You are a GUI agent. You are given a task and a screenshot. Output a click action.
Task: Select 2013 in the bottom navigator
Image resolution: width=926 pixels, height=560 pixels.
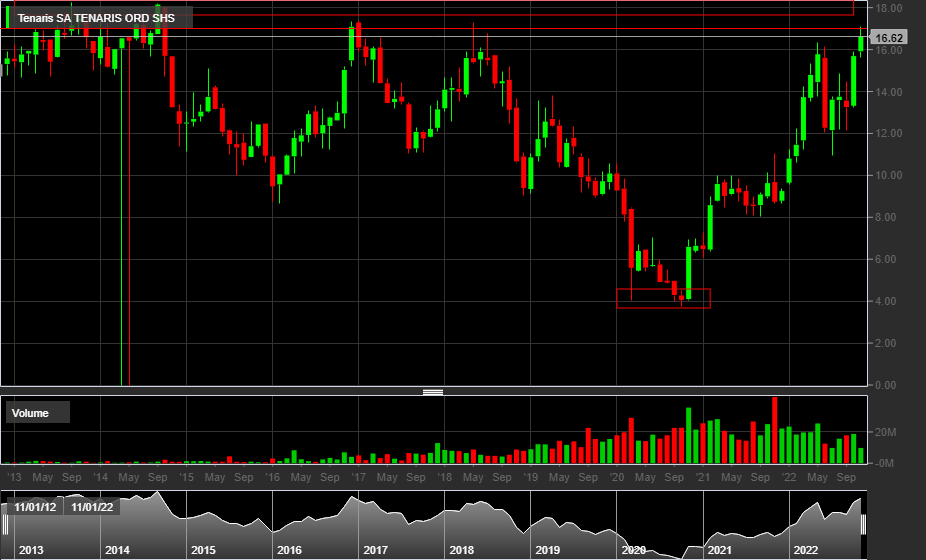tap(31, 550)
